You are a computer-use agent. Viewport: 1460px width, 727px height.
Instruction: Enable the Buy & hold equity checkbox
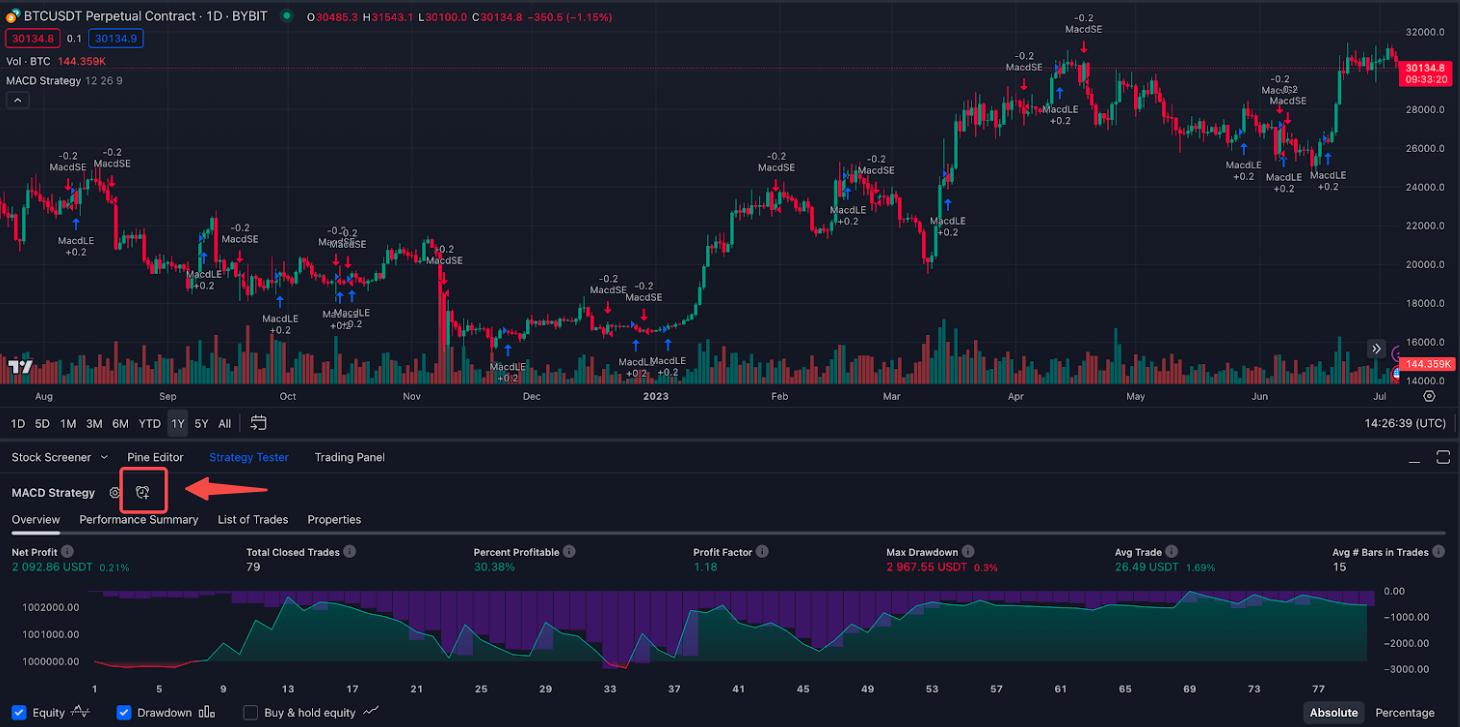pos(251,713)
